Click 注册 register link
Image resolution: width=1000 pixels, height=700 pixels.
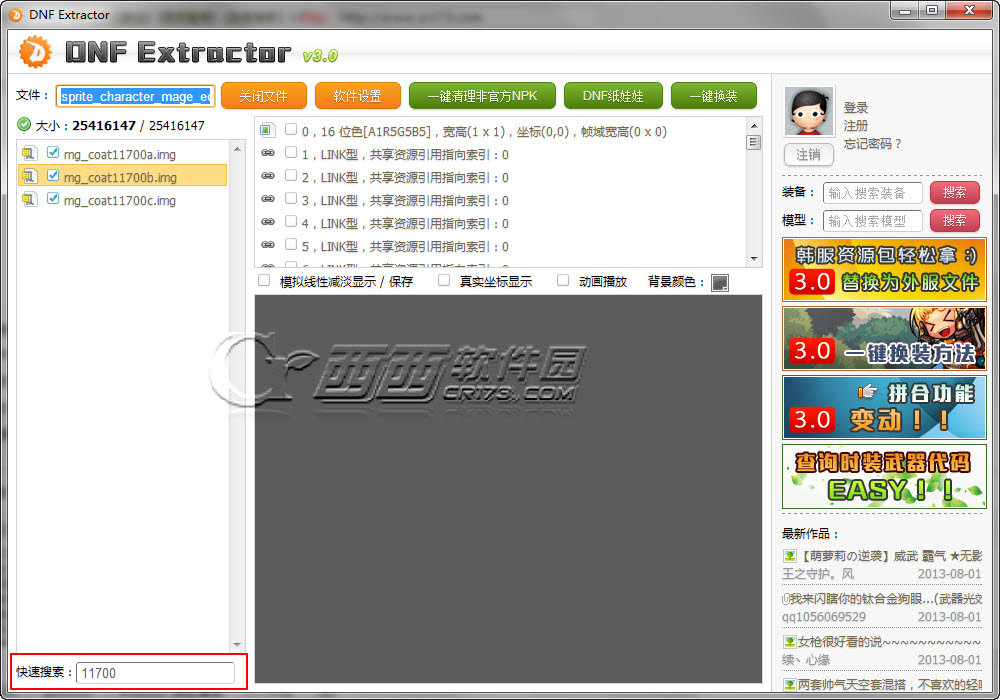pos(856,126)
